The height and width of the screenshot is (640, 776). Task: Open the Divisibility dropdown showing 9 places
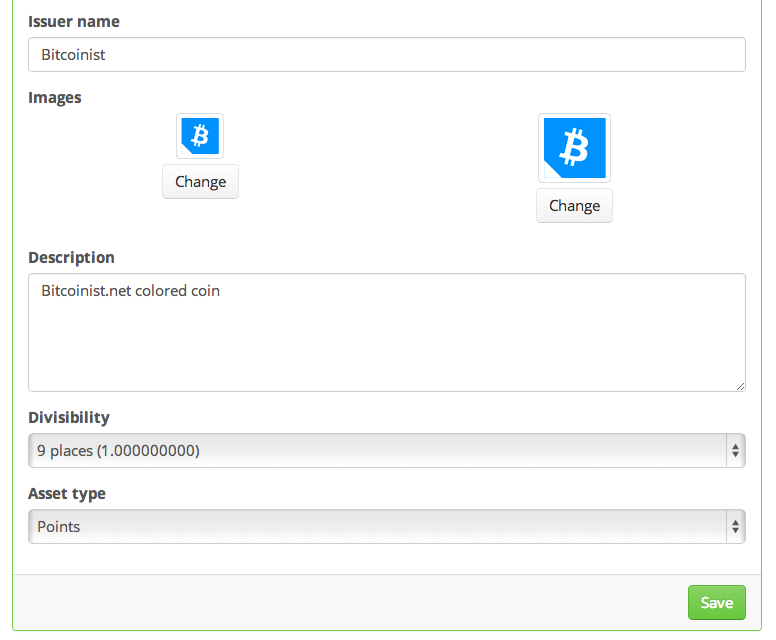(380, 451)
